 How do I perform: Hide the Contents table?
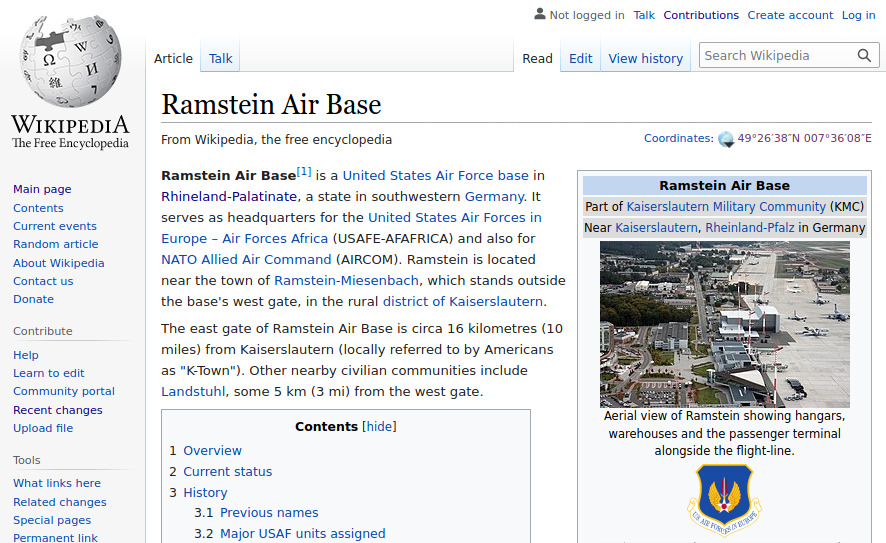tap(379, 427)
